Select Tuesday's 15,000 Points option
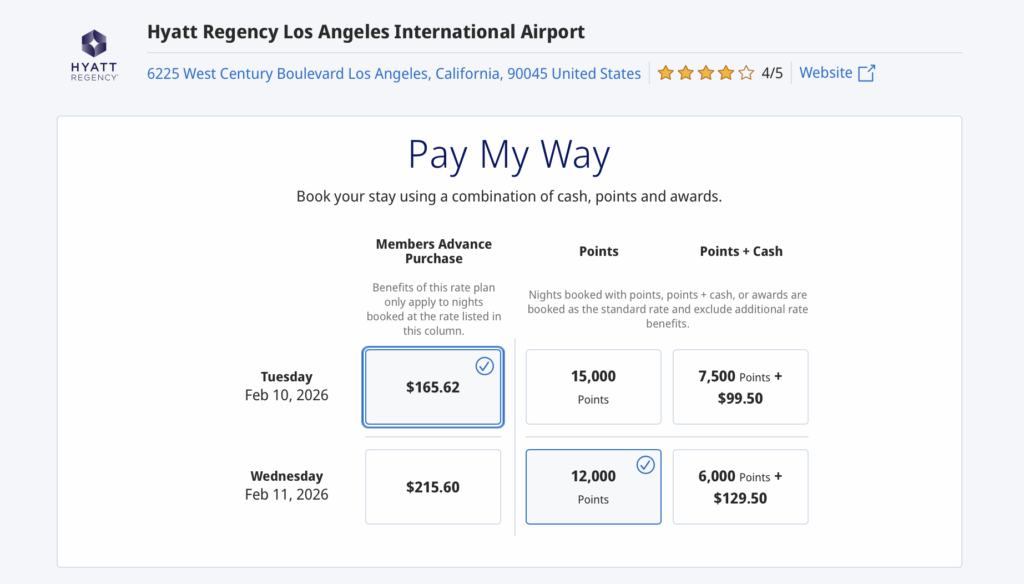The image size is (1024, 584). pos(593,387)
